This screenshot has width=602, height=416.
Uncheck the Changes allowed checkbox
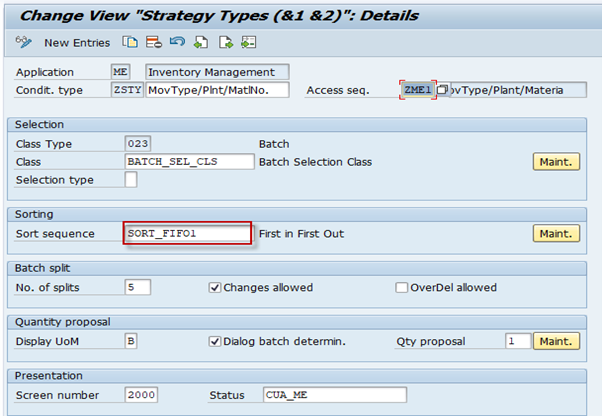pyautogui.click(x=215, y=287)
